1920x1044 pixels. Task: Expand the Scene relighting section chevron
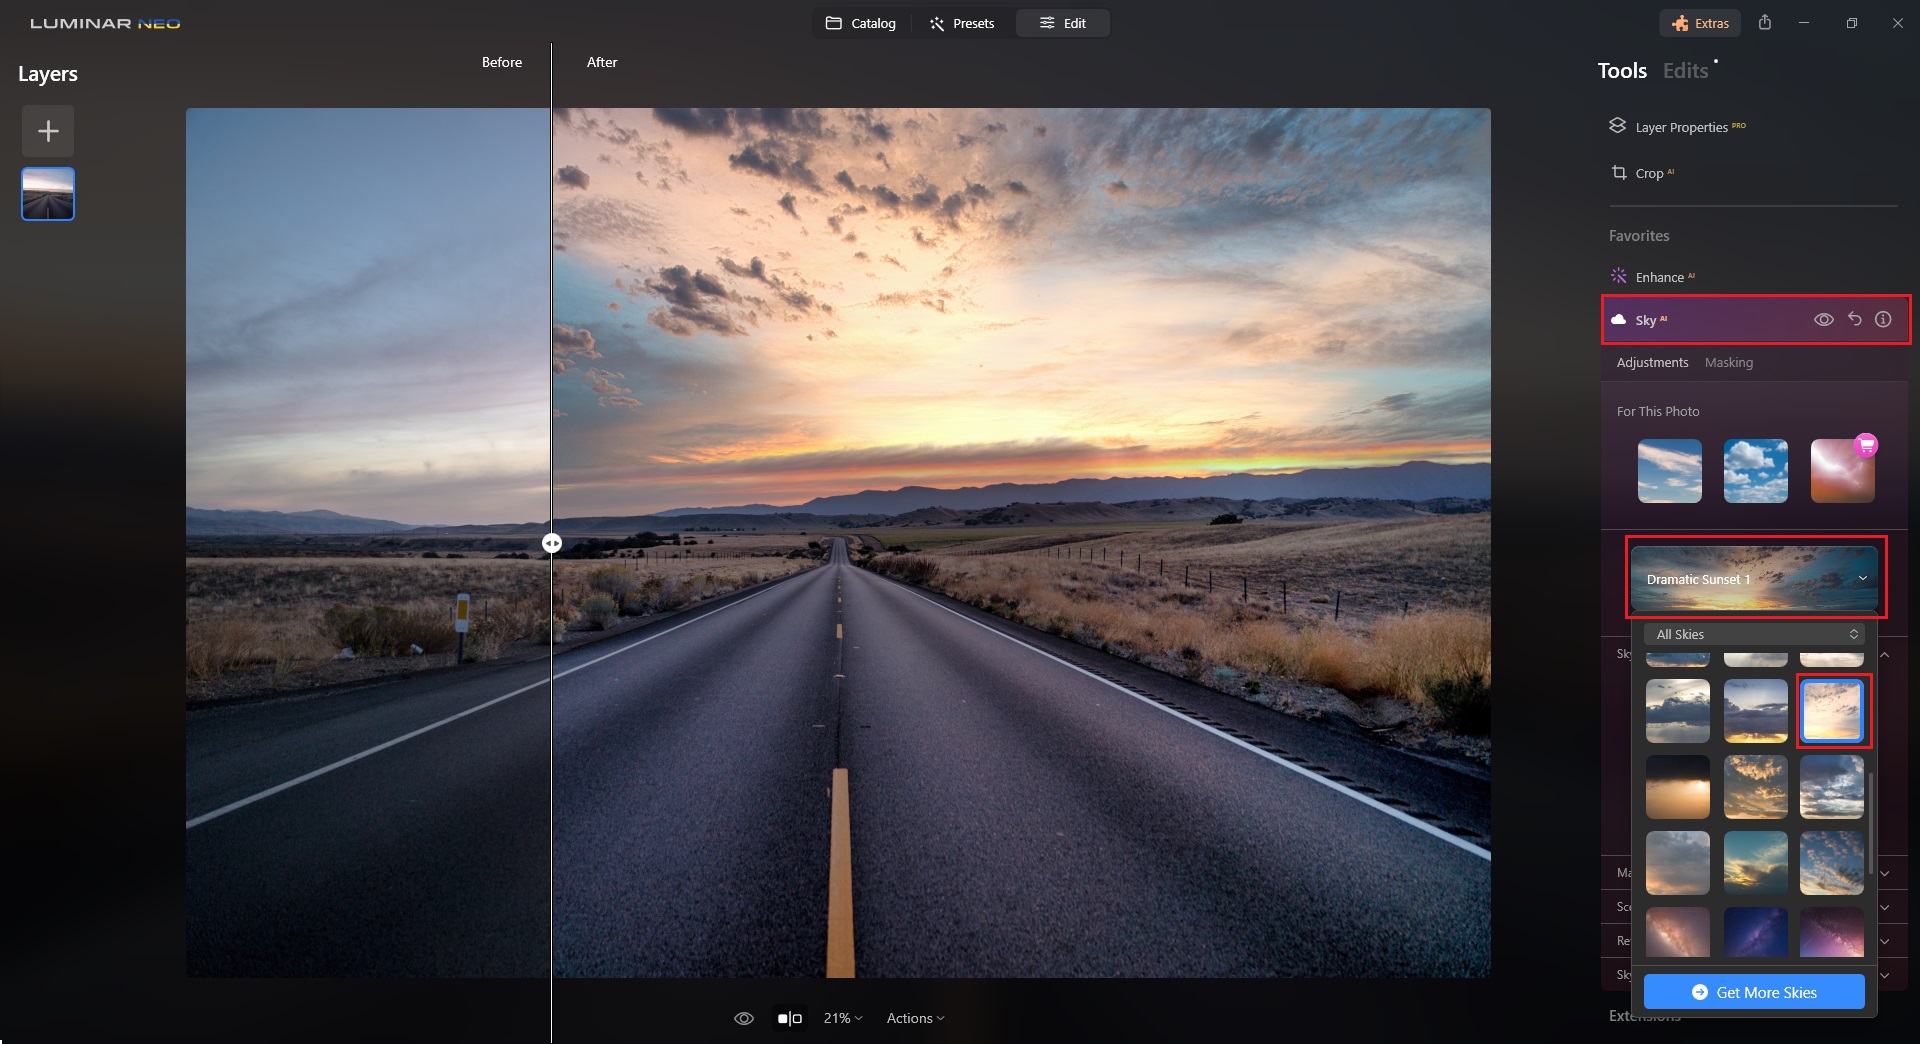[1885, 907]
